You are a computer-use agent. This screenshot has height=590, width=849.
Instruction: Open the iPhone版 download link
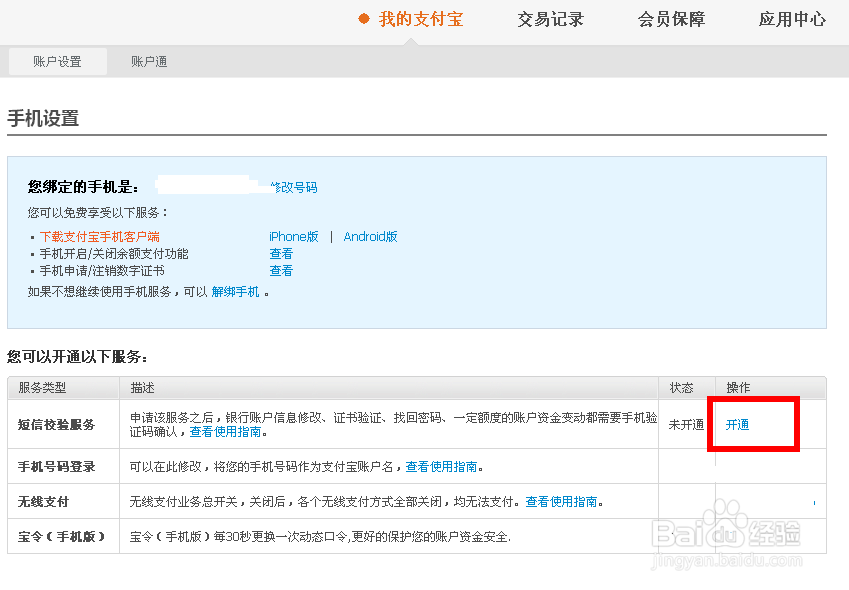pos(293,237)
